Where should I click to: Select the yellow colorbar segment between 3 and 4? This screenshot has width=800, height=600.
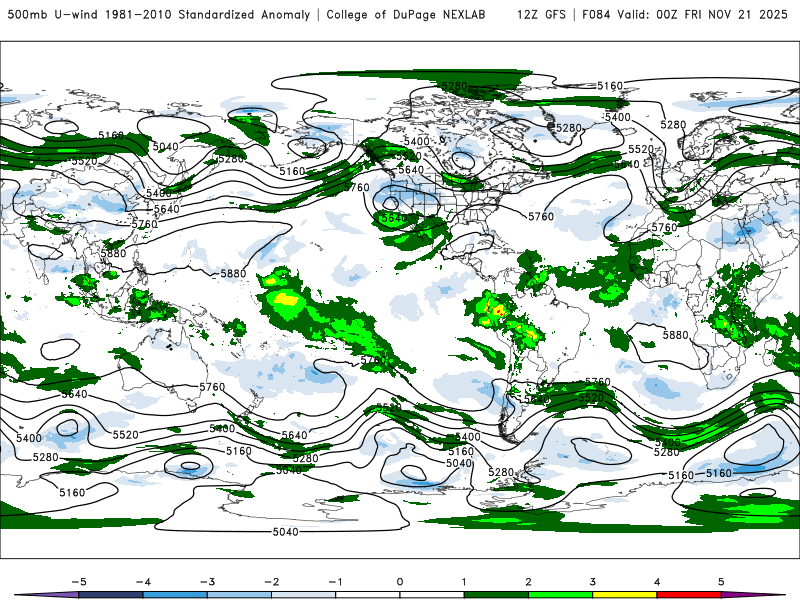[625, 595]
